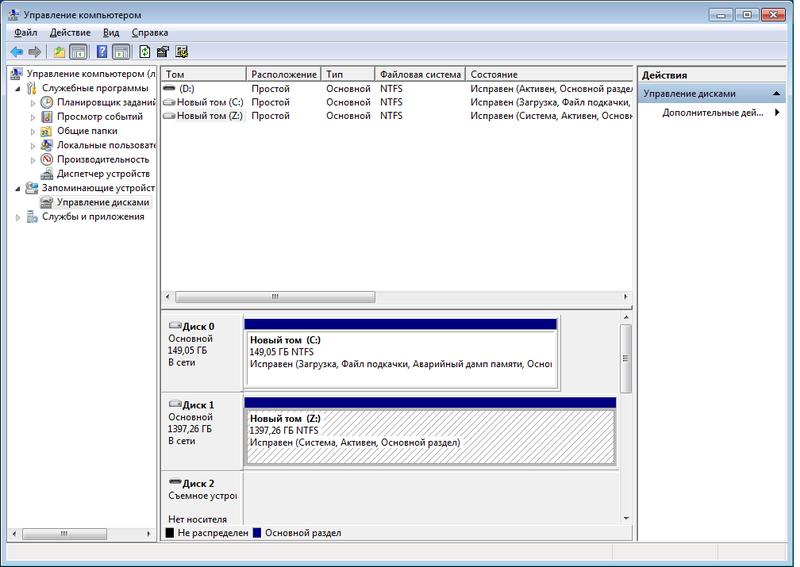Image resolution: width=800 pixels, height=567 pixels.
Task: Sort by the Состояние column header
Action: tap(549, 75)
